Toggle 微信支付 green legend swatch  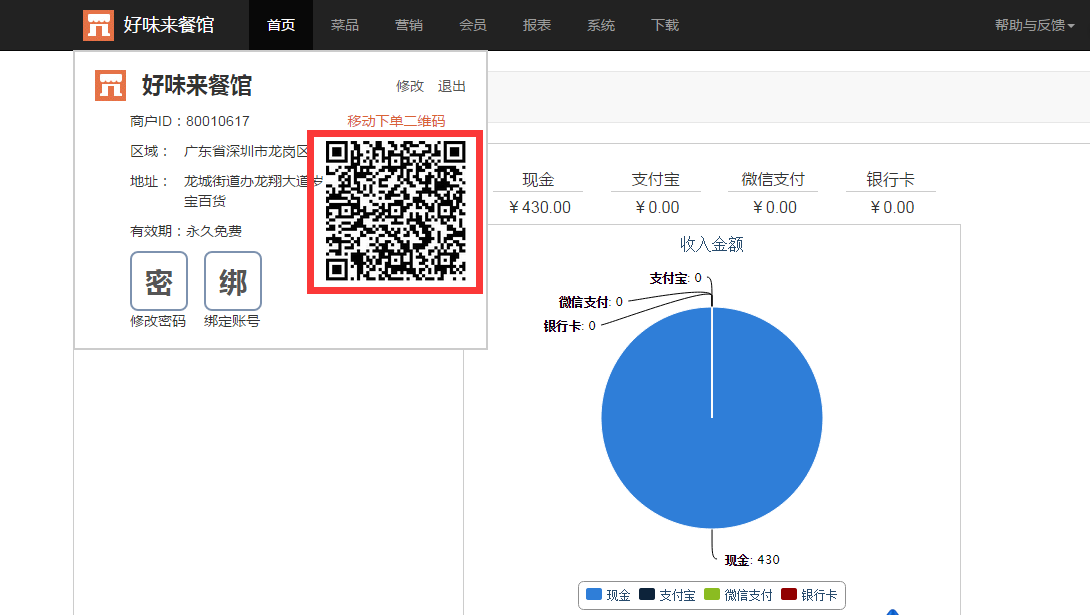tap(712, 594)
